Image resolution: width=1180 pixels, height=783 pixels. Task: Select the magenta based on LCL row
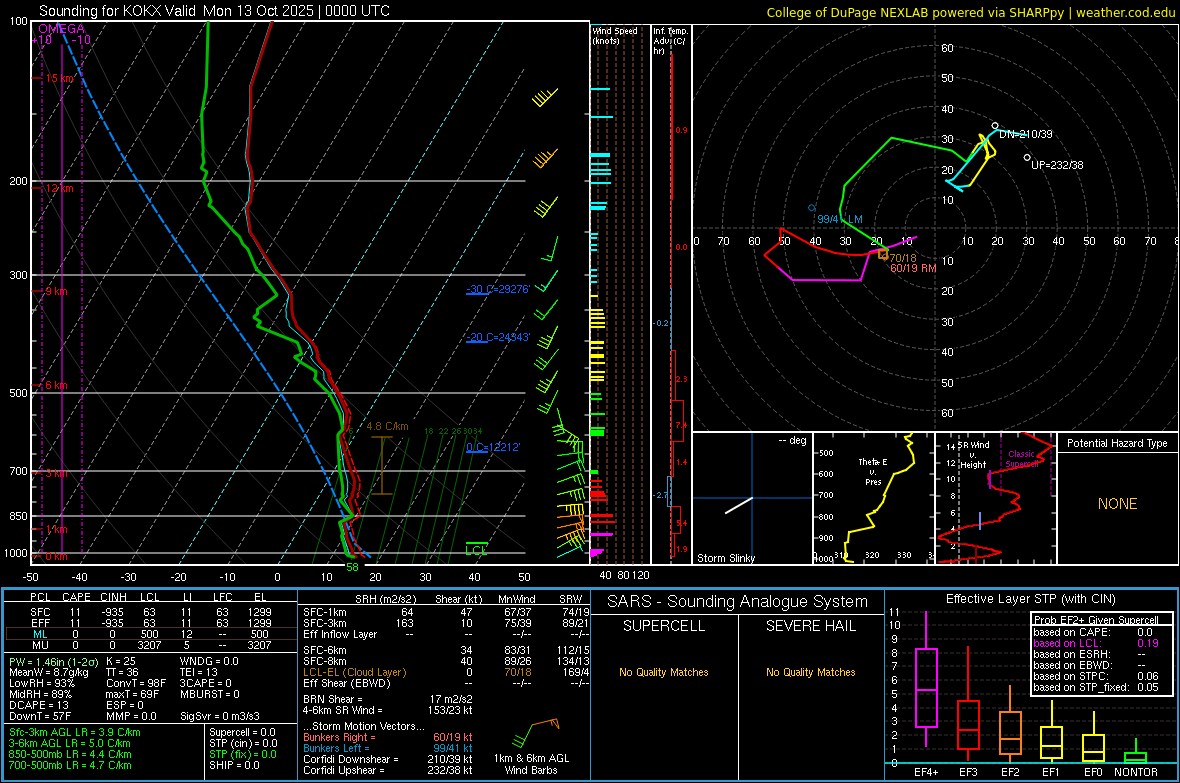tap(1096, 643)
